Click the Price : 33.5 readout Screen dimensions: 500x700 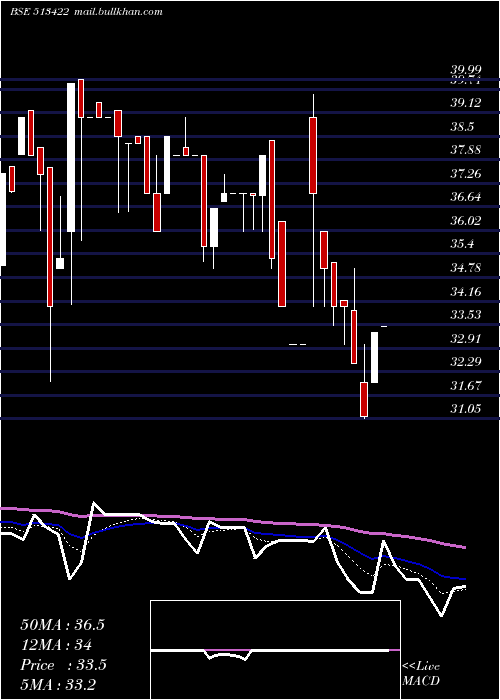click(63, 665)
